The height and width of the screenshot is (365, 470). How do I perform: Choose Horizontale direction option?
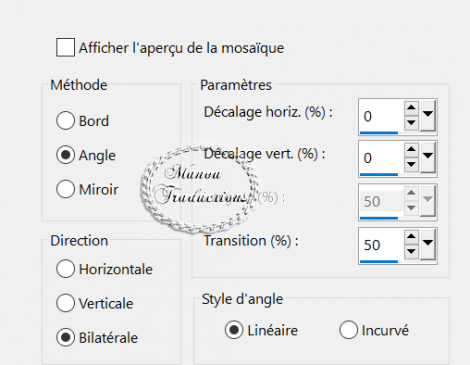[x=65, y=269]
